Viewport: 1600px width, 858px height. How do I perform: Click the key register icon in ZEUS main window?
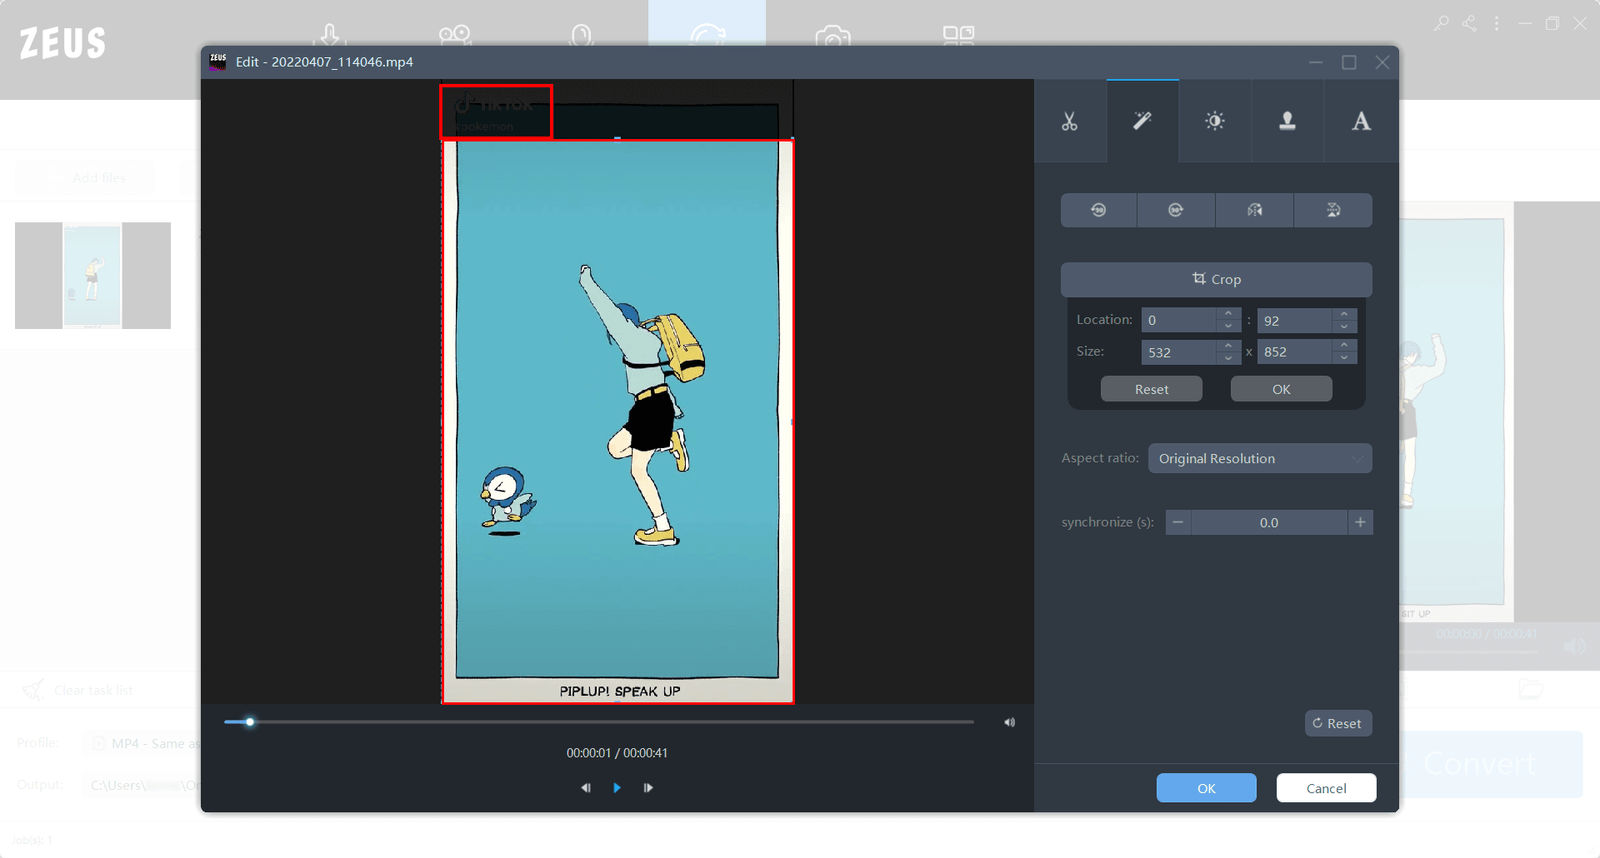1441,23
